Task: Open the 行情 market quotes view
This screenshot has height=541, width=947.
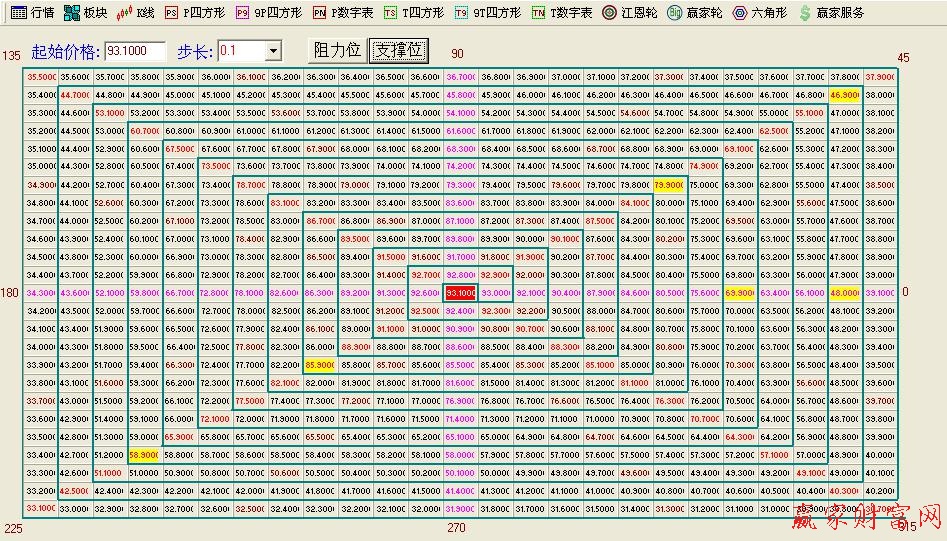Action: pos(32,13)
